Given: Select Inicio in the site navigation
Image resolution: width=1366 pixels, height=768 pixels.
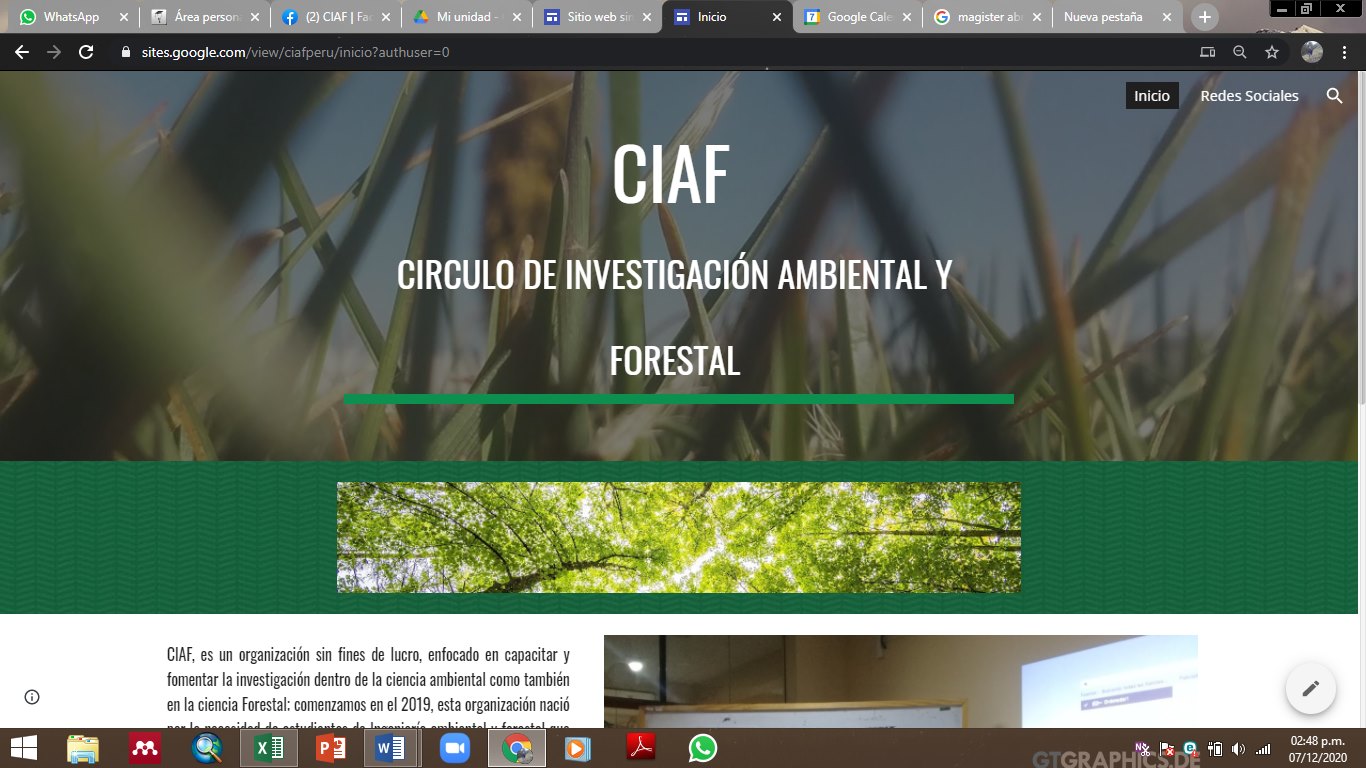Looking at the screenshot, I should [1152, 96].
